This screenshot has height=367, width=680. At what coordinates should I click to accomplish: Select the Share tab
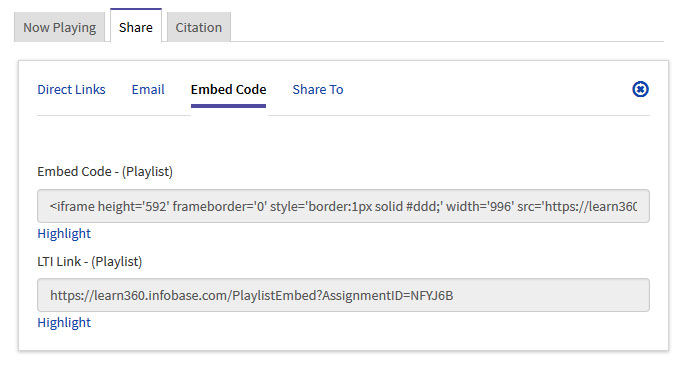(136, 26)
